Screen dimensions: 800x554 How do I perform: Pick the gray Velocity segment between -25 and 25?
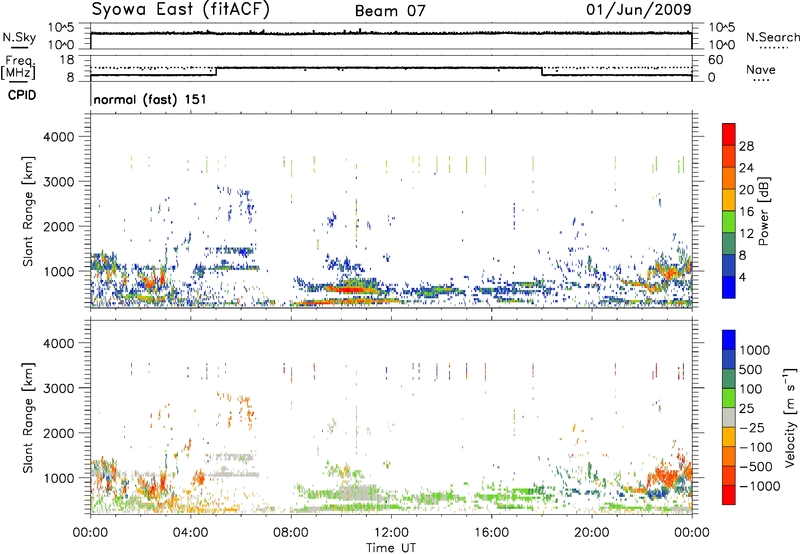(x=729, y=417)
